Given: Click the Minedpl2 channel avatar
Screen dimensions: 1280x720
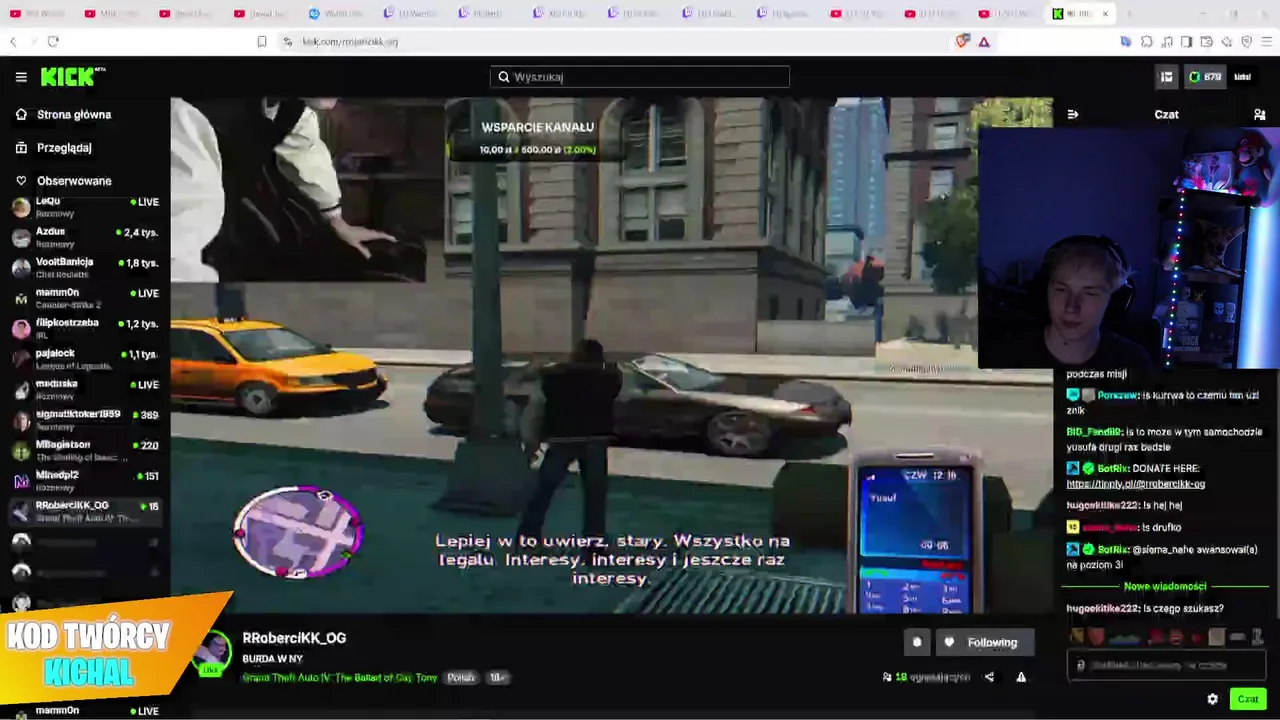Looking at the screenshot, I should coord(21,482).
